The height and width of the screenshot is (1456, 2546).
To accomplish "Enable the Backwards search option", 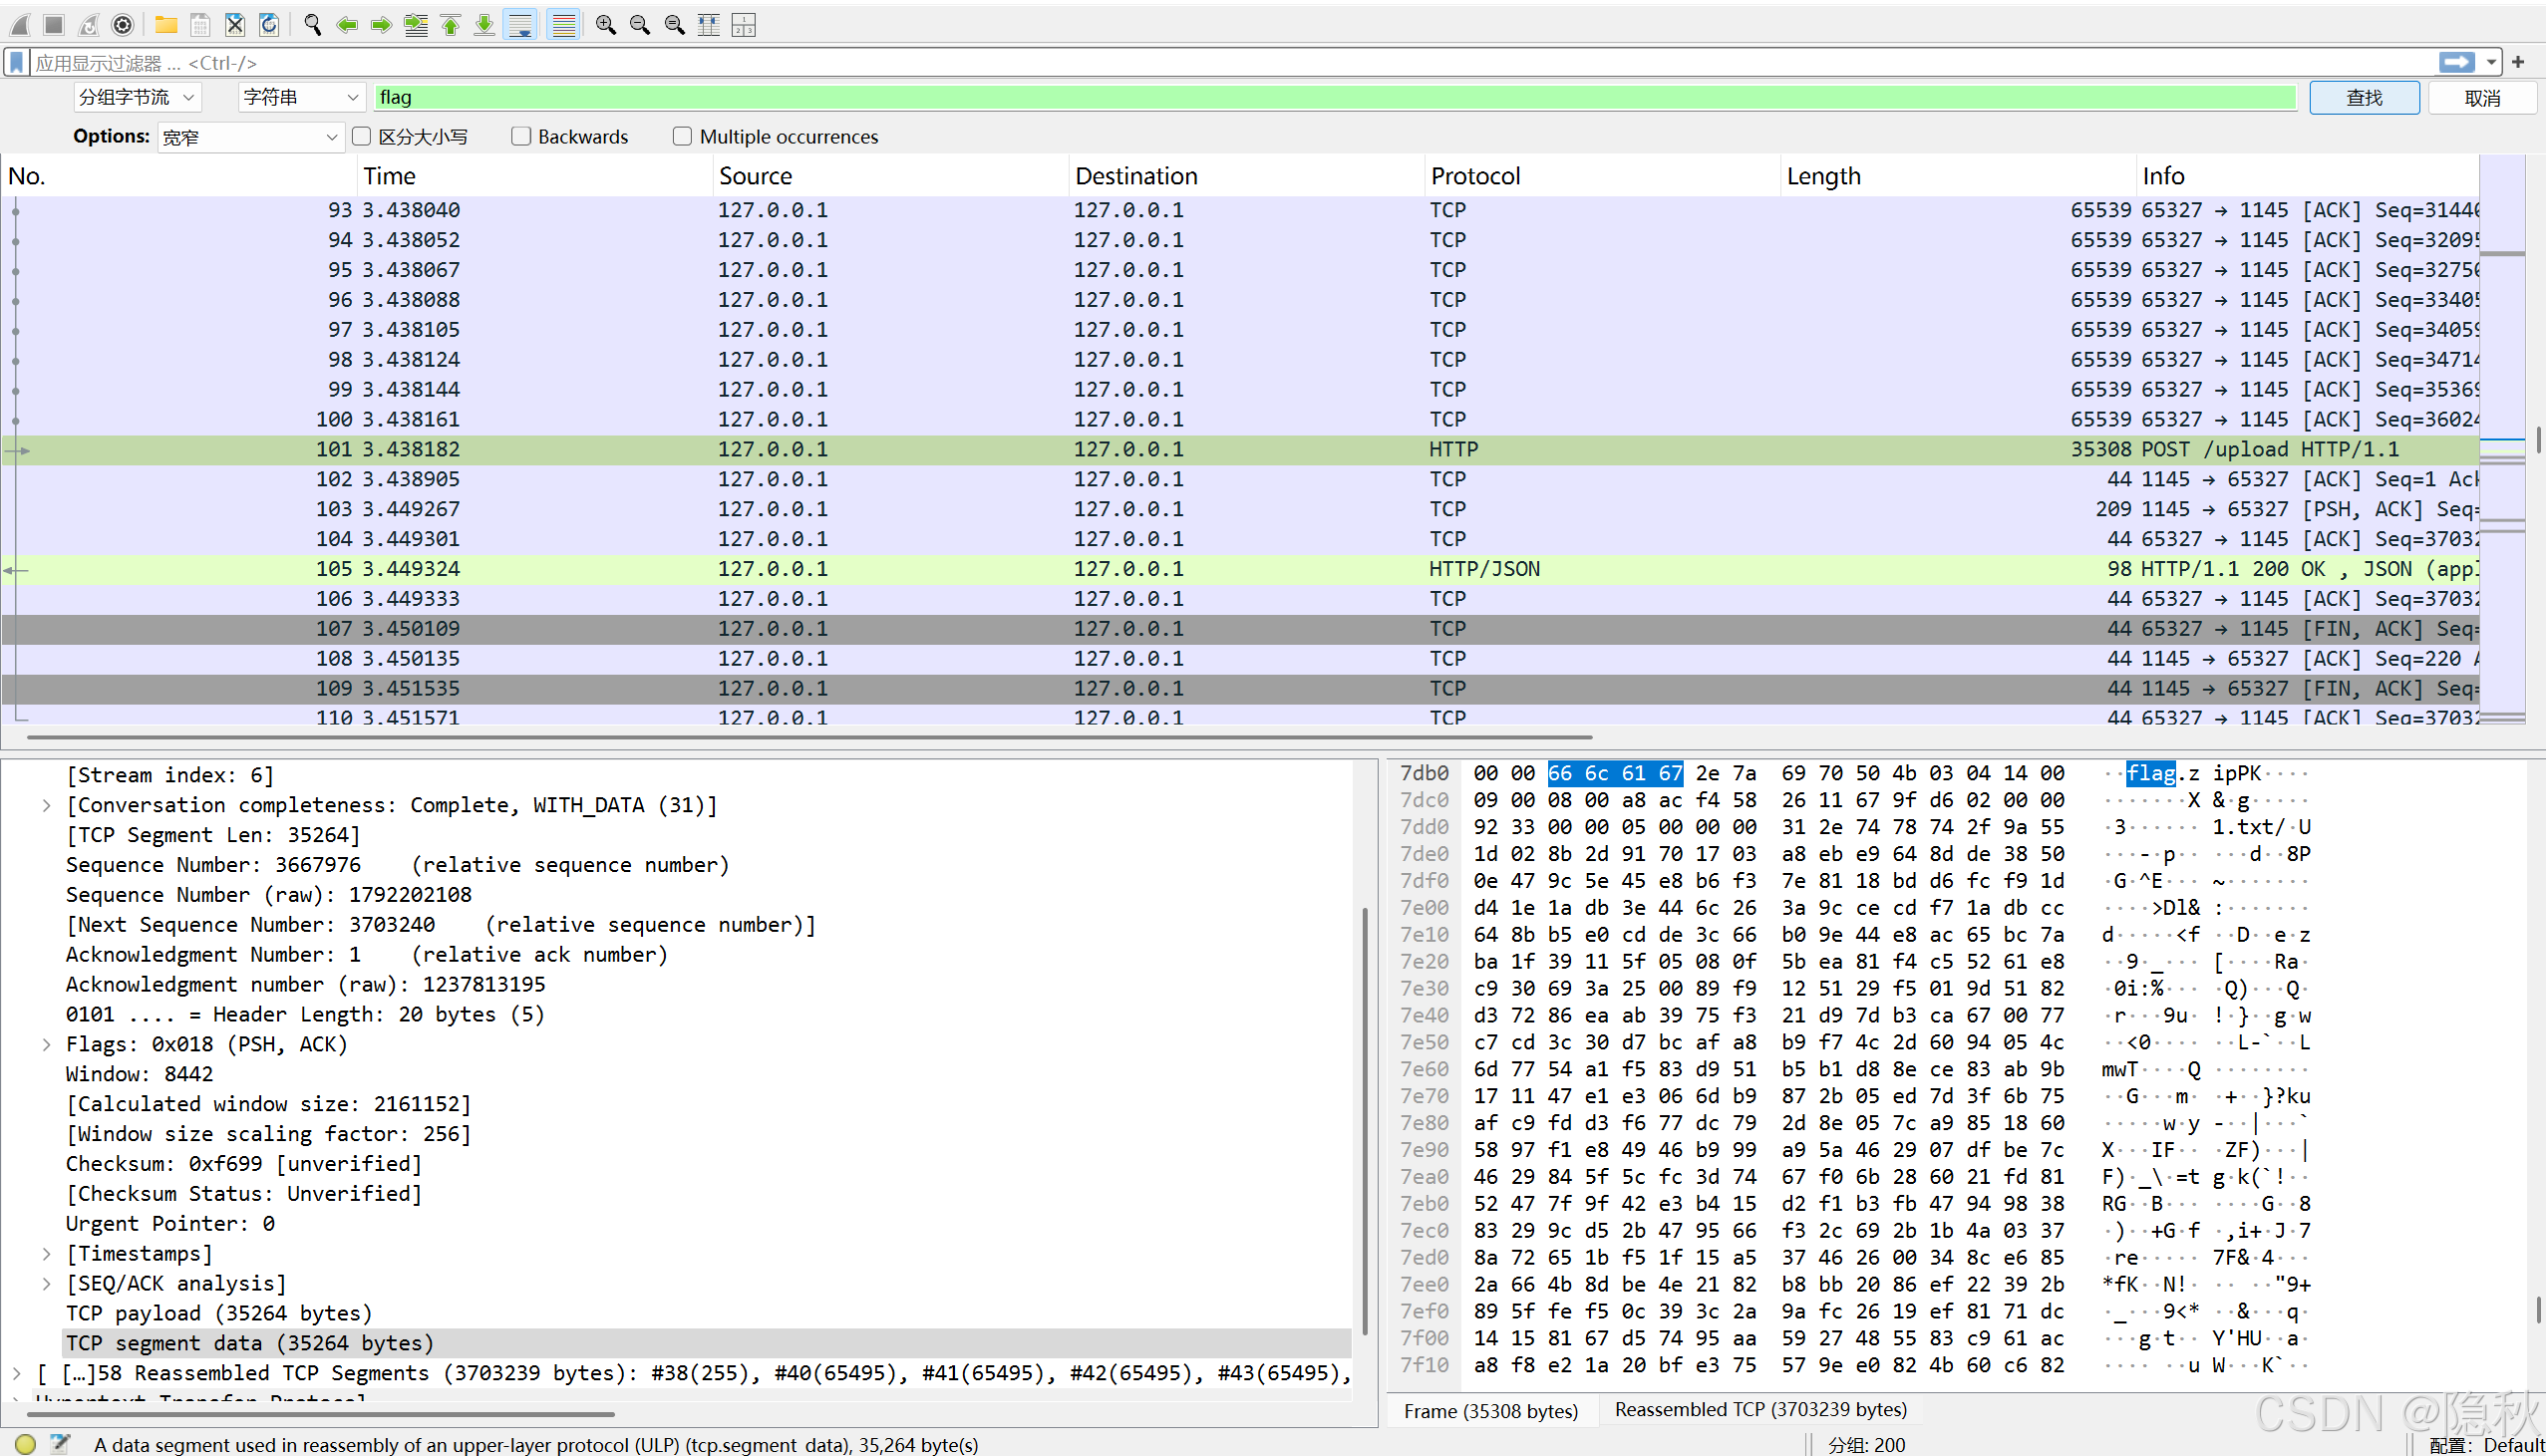I will coord(521,136).
